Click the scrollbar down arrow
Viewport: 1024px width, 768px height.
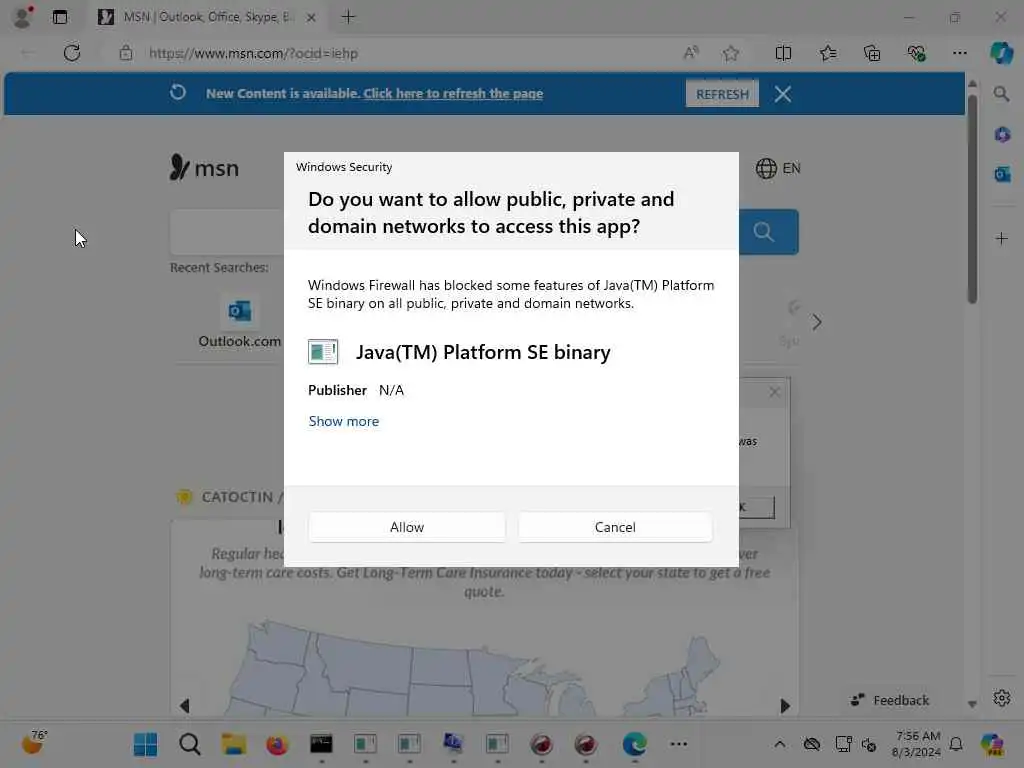pos(972,704)
